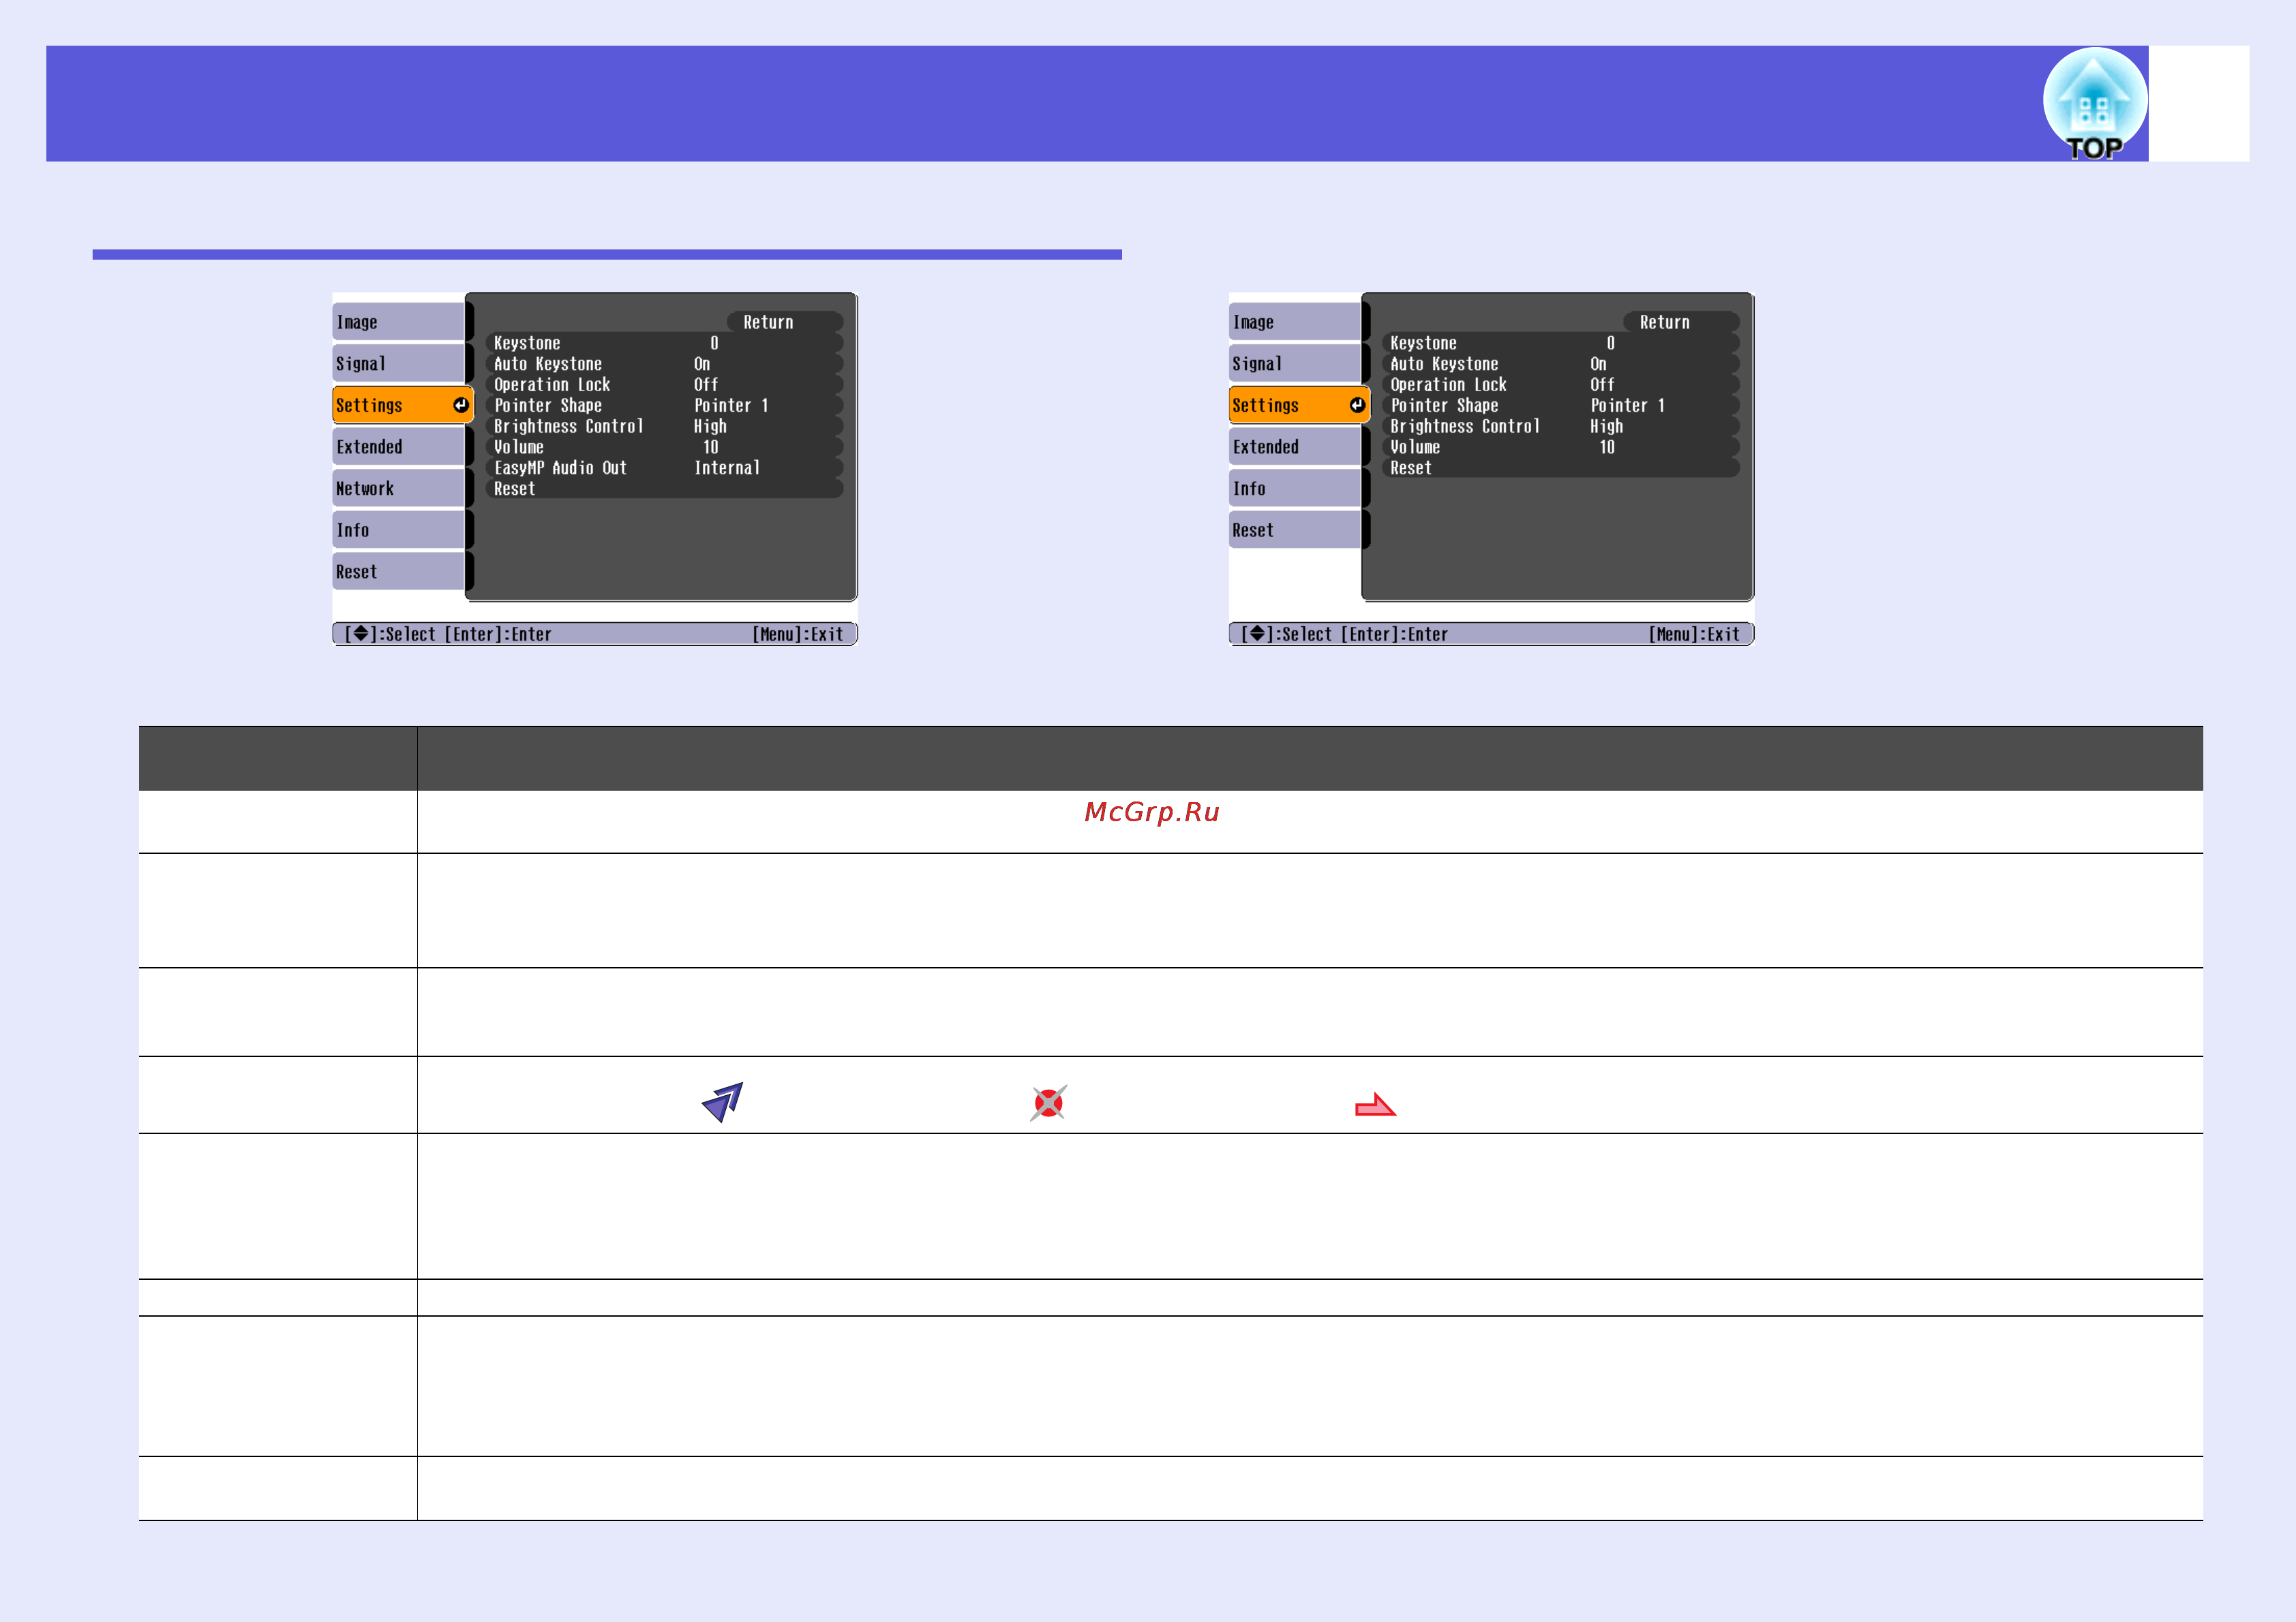Click the TOP home icon
The height and width of the screenshot is (1622, 2296).
[2094, 104]
